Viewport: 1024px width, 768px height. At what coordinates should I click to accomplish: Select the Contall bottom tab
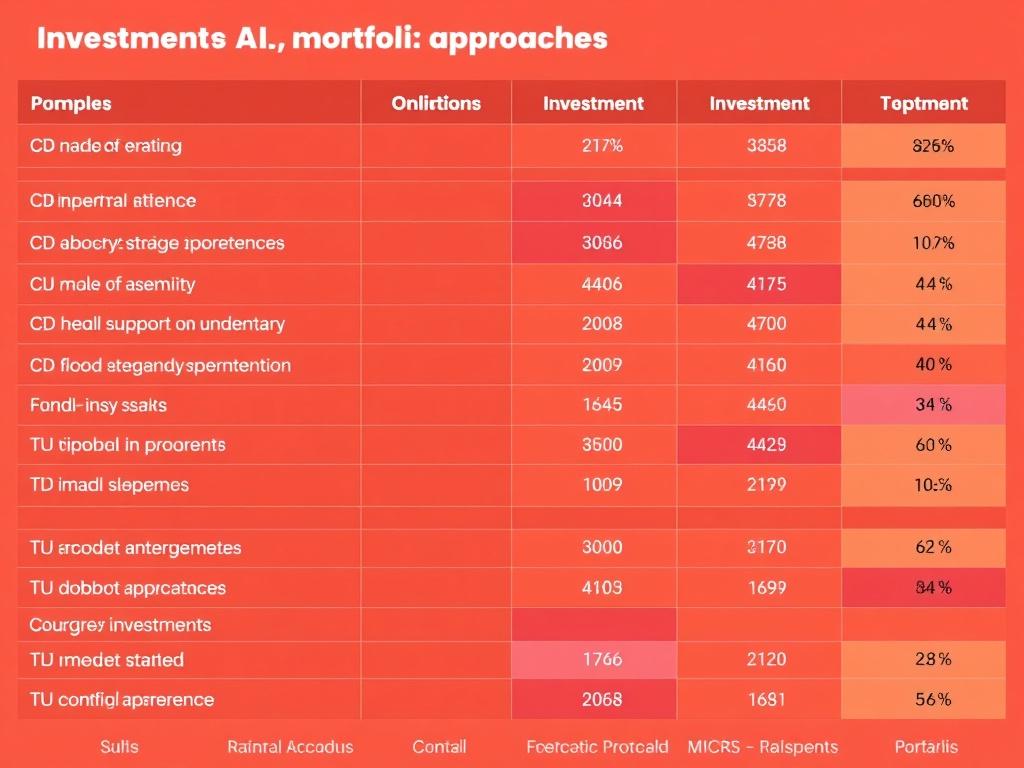click(439, 747)
